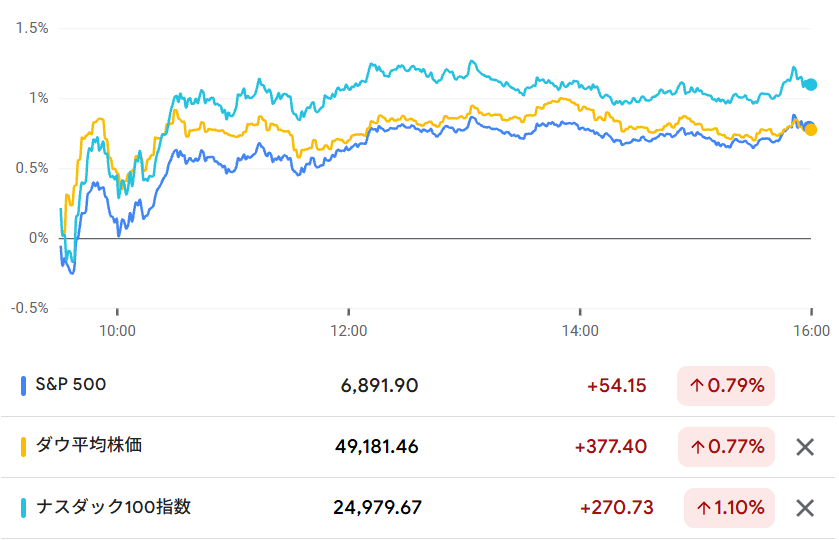Open the S&P 500 index name
839x540 pixels.
(x=70, y=384)
